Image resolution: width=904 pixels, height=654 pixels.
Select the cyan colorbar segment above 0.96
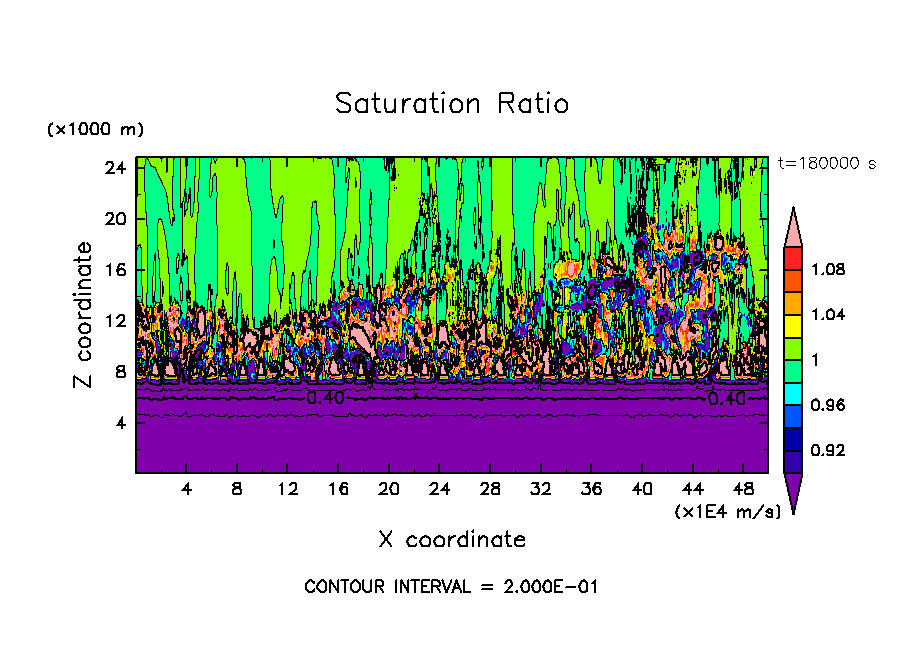792,394
